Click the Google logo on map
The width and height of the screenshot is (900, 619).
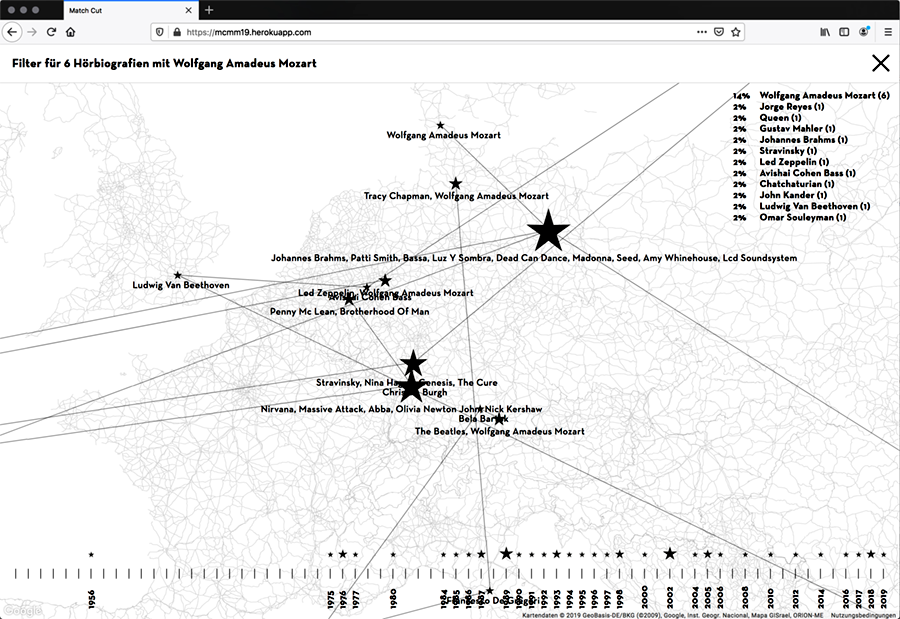click(22, 610)
